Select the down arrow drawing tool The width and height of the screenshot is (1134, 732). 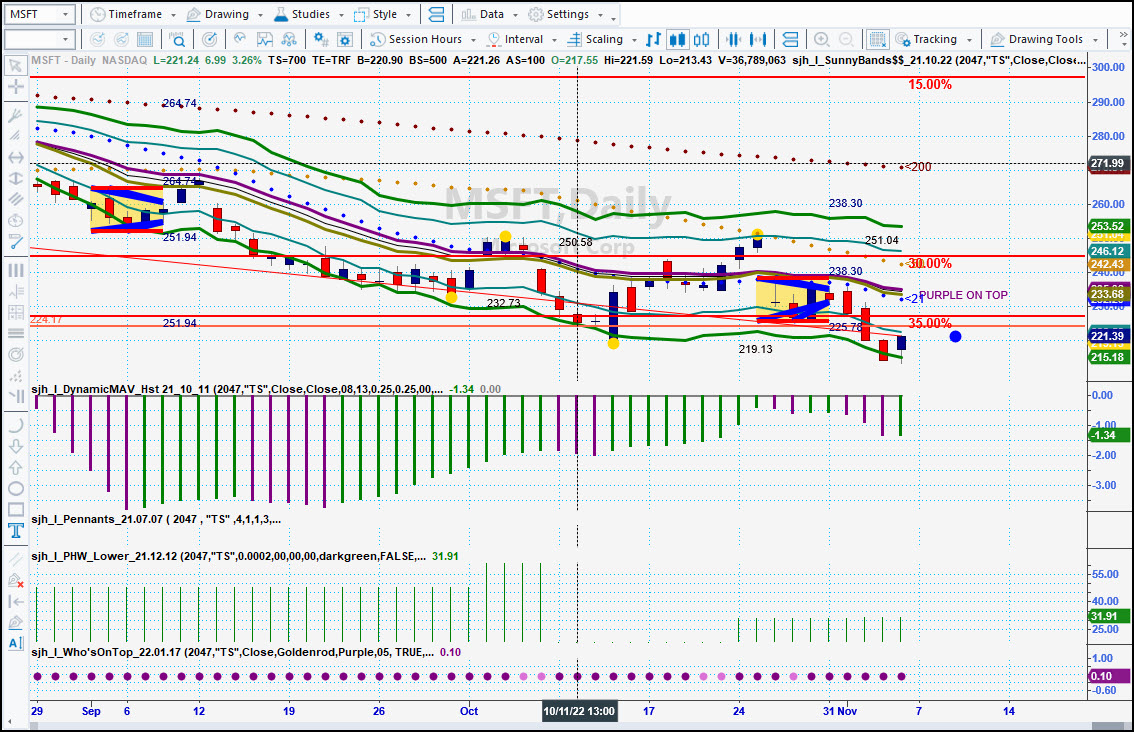15,446
